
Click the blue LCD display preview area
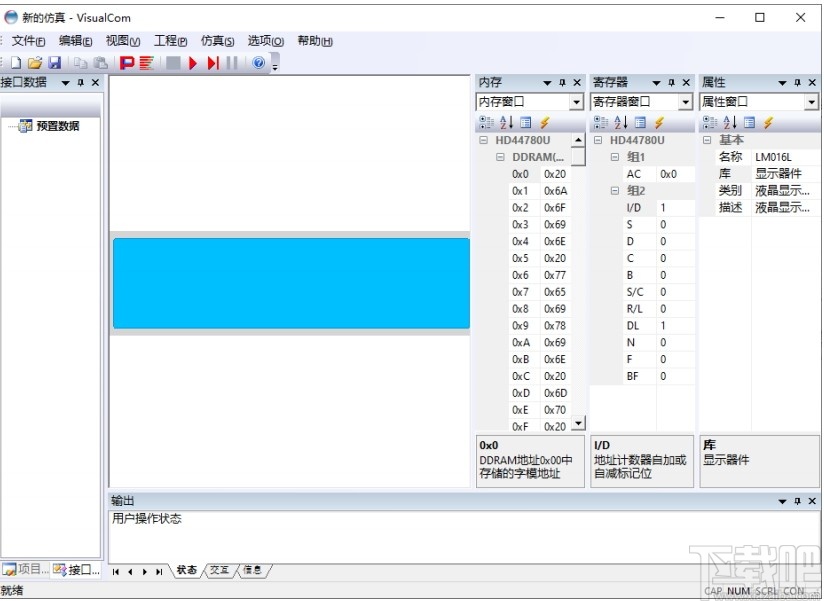tap(290, 283)
